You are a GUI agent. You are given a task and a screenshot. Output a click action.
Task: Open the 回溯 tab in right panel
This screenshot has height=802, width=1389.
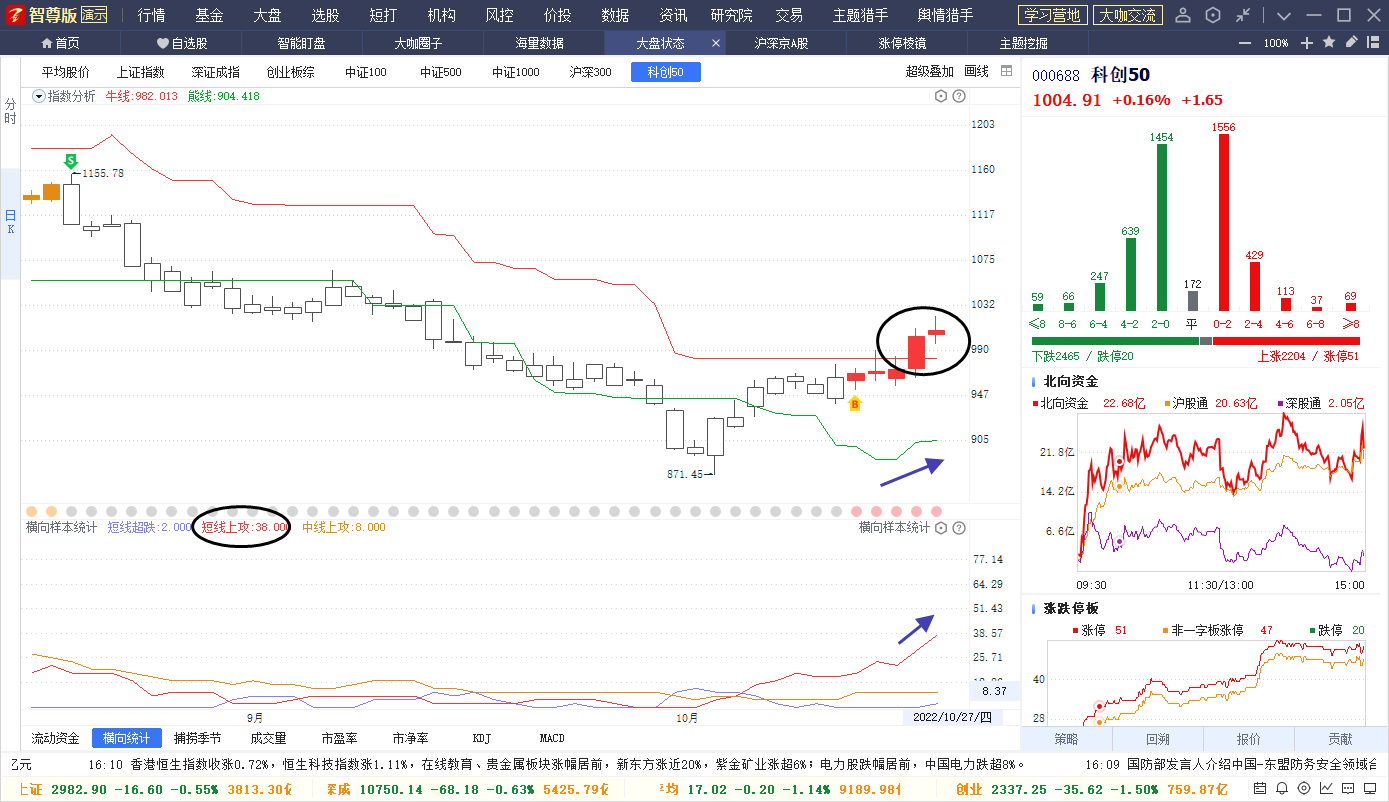1157,739
